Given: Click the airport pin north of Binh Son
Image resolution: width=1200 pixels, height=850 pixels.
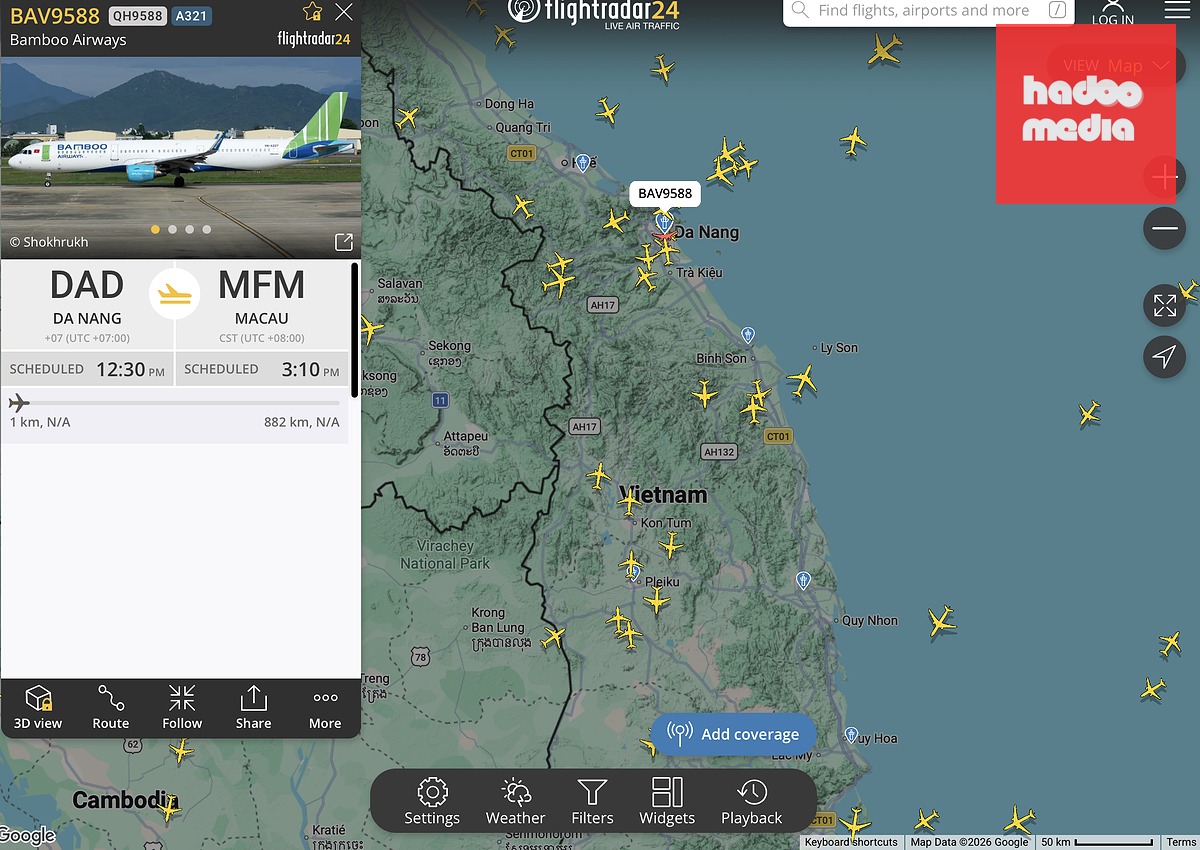Looking at the screenshot, I should coord(747,335).
